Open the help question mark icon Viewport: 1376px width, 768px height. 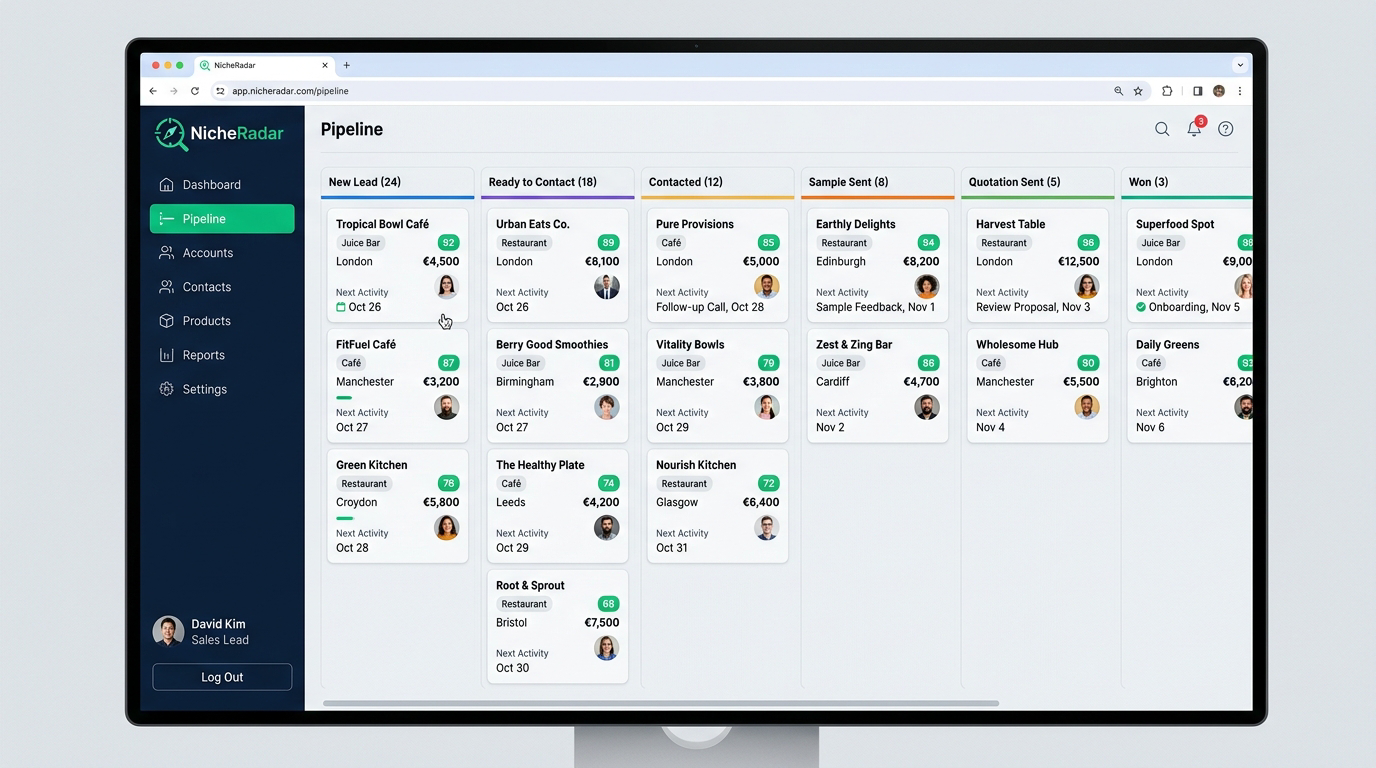1226,129
